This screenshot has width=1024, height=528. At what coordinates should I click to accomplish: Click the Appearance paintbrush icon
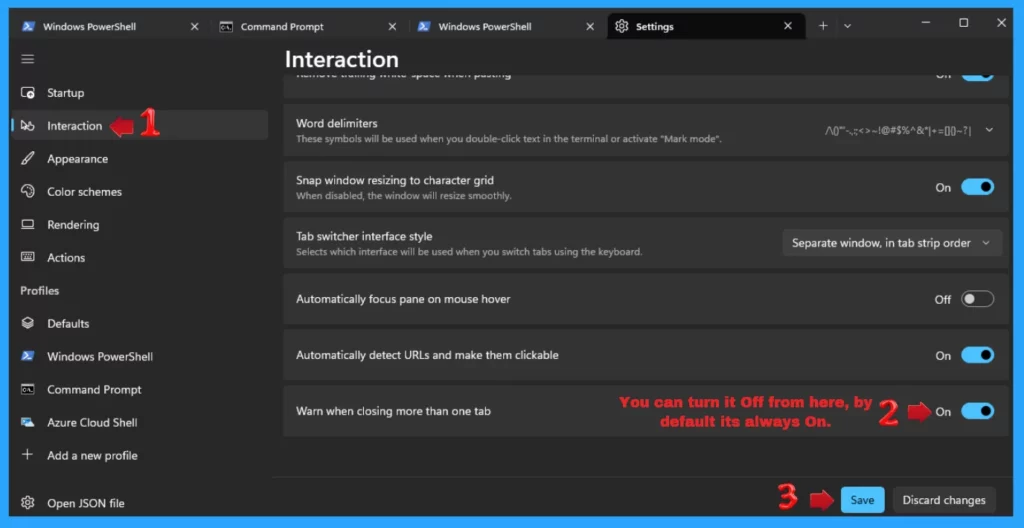pos(27,159)
